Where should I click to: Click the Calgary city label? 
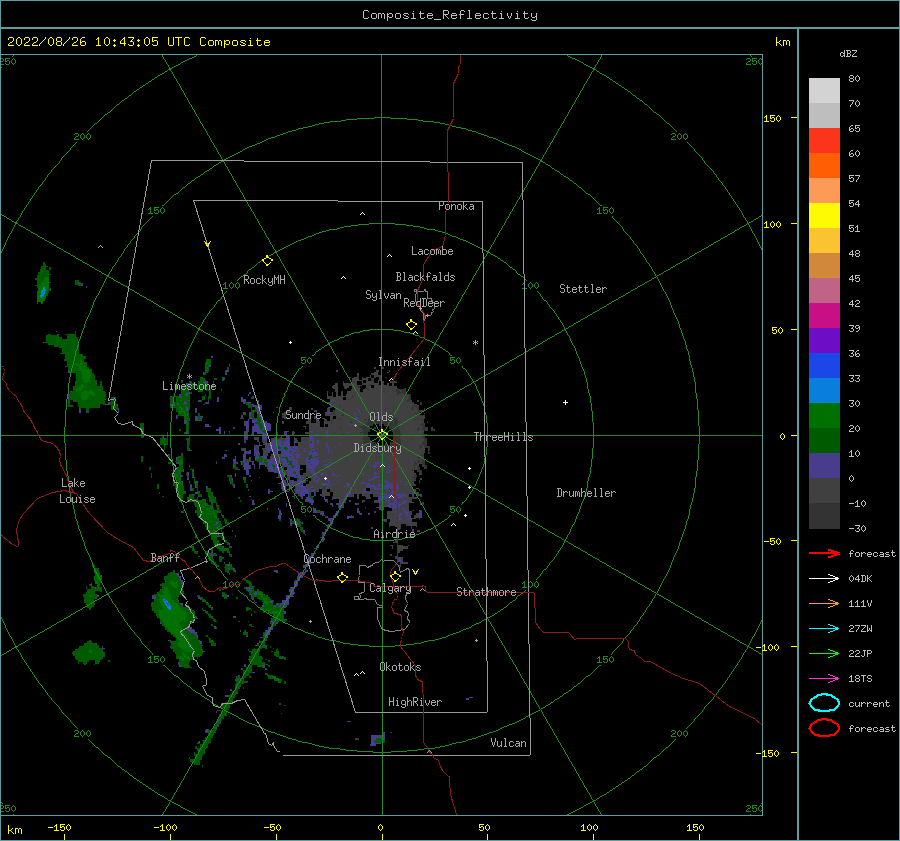(390, 588)
